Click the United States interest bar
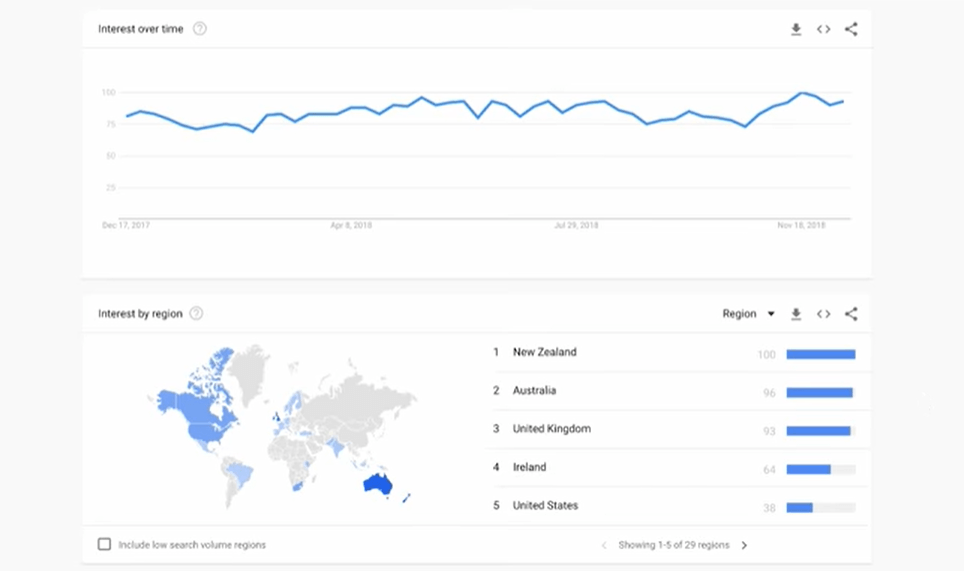This screenshot has width=964, height=571. 800,507
